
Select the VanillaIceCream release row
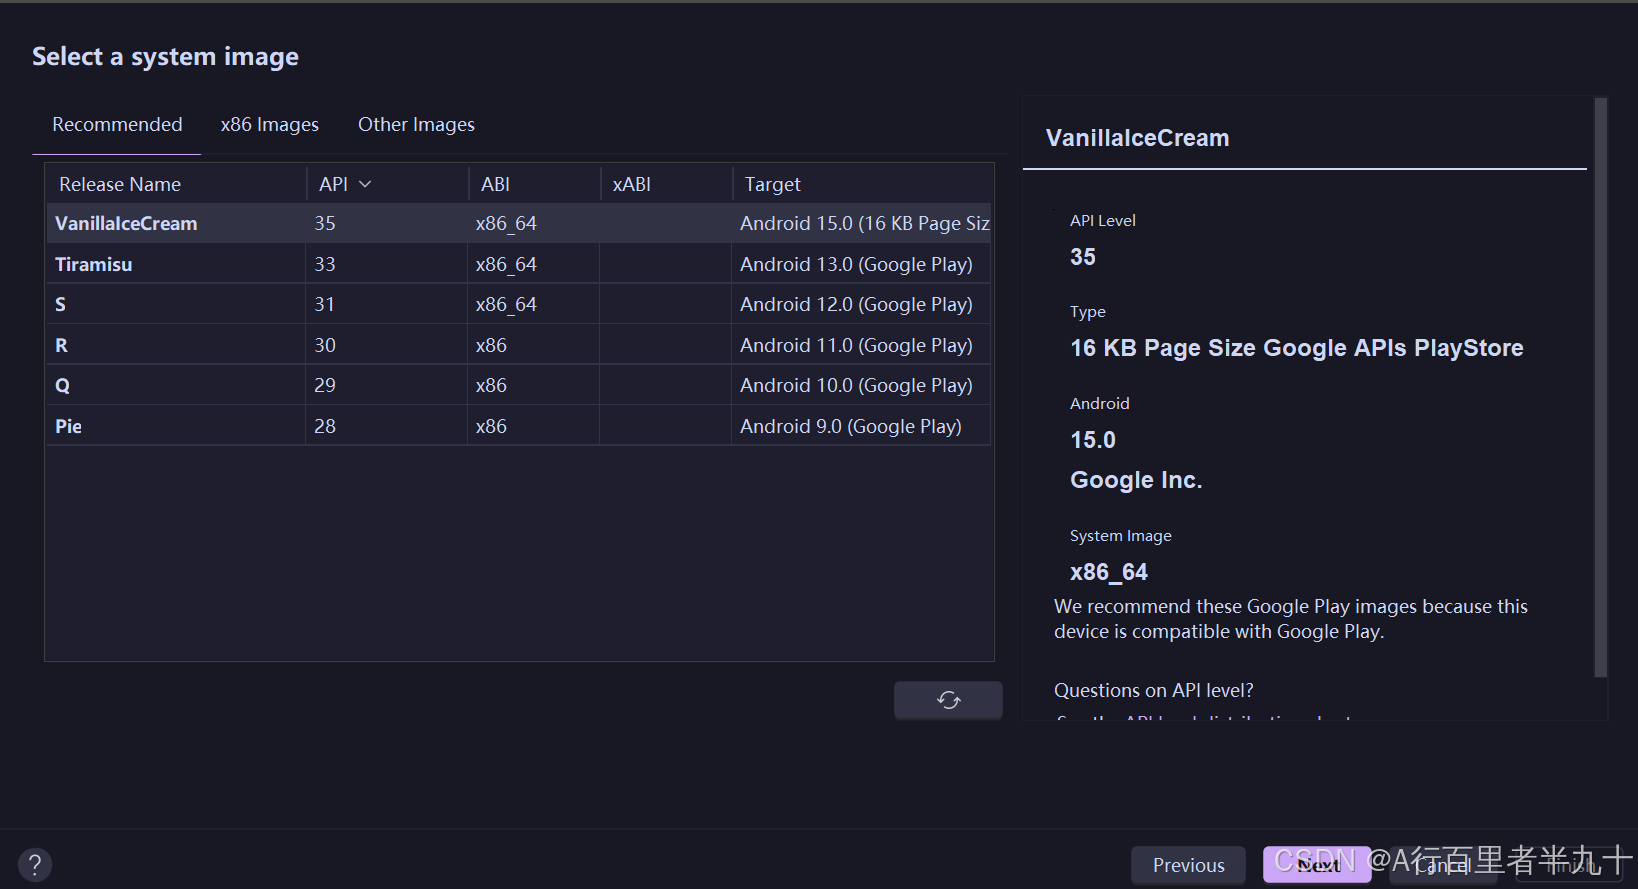pos(518,223)
